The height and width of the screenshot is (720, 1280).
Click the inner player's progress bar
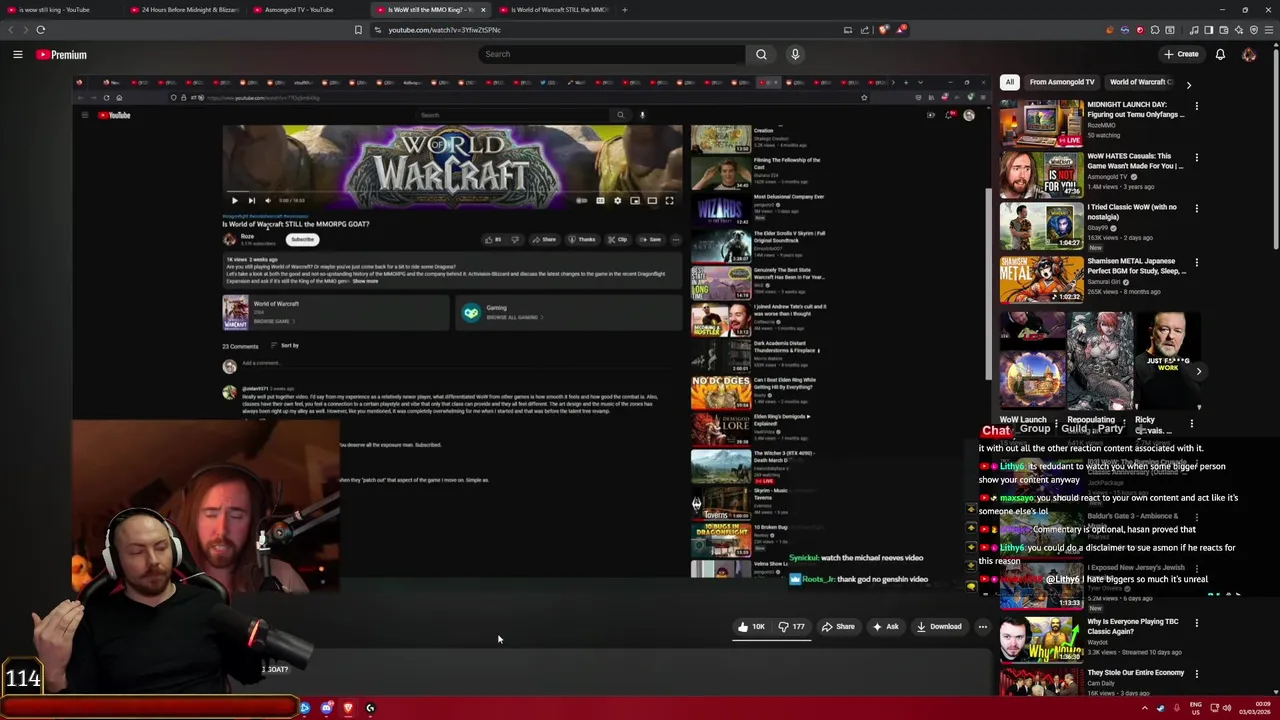click(x=452, y=191)
